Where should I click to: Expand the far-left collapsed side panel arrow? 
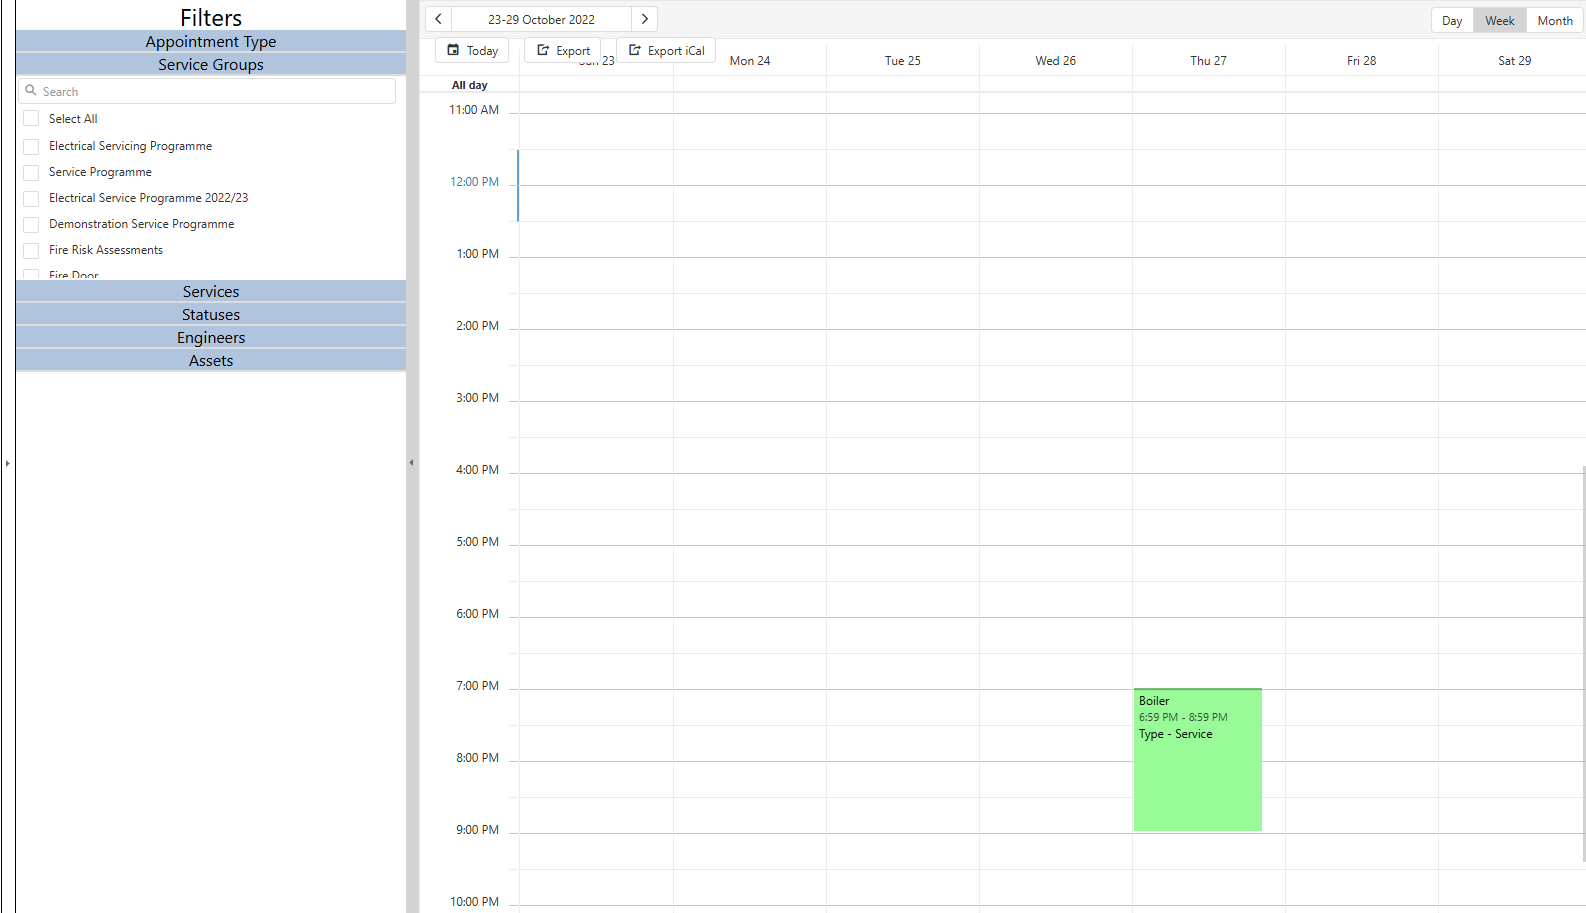[x=7, y=463]
